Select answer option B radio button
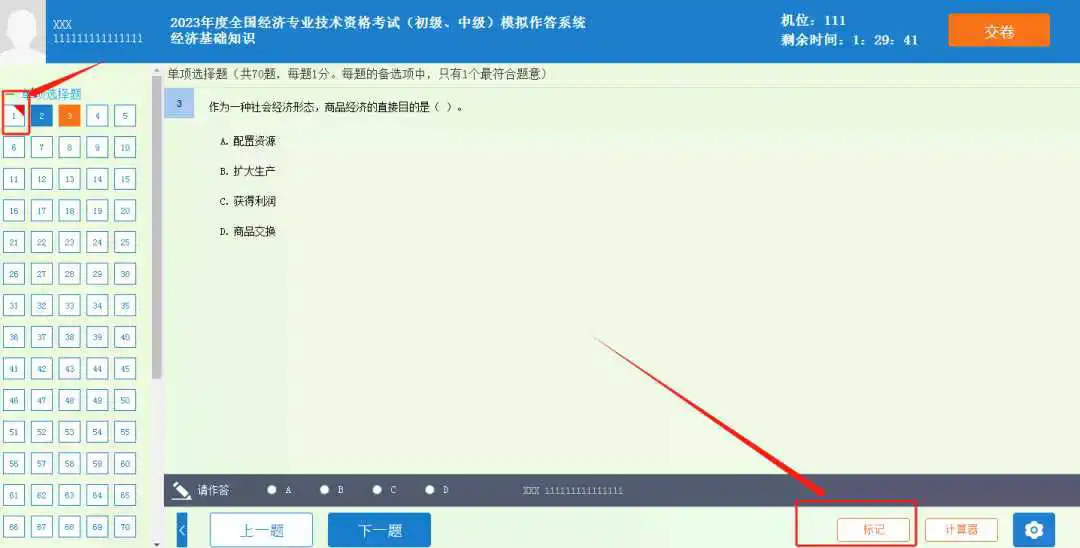Screen dimensions: 1080x548 324,490
